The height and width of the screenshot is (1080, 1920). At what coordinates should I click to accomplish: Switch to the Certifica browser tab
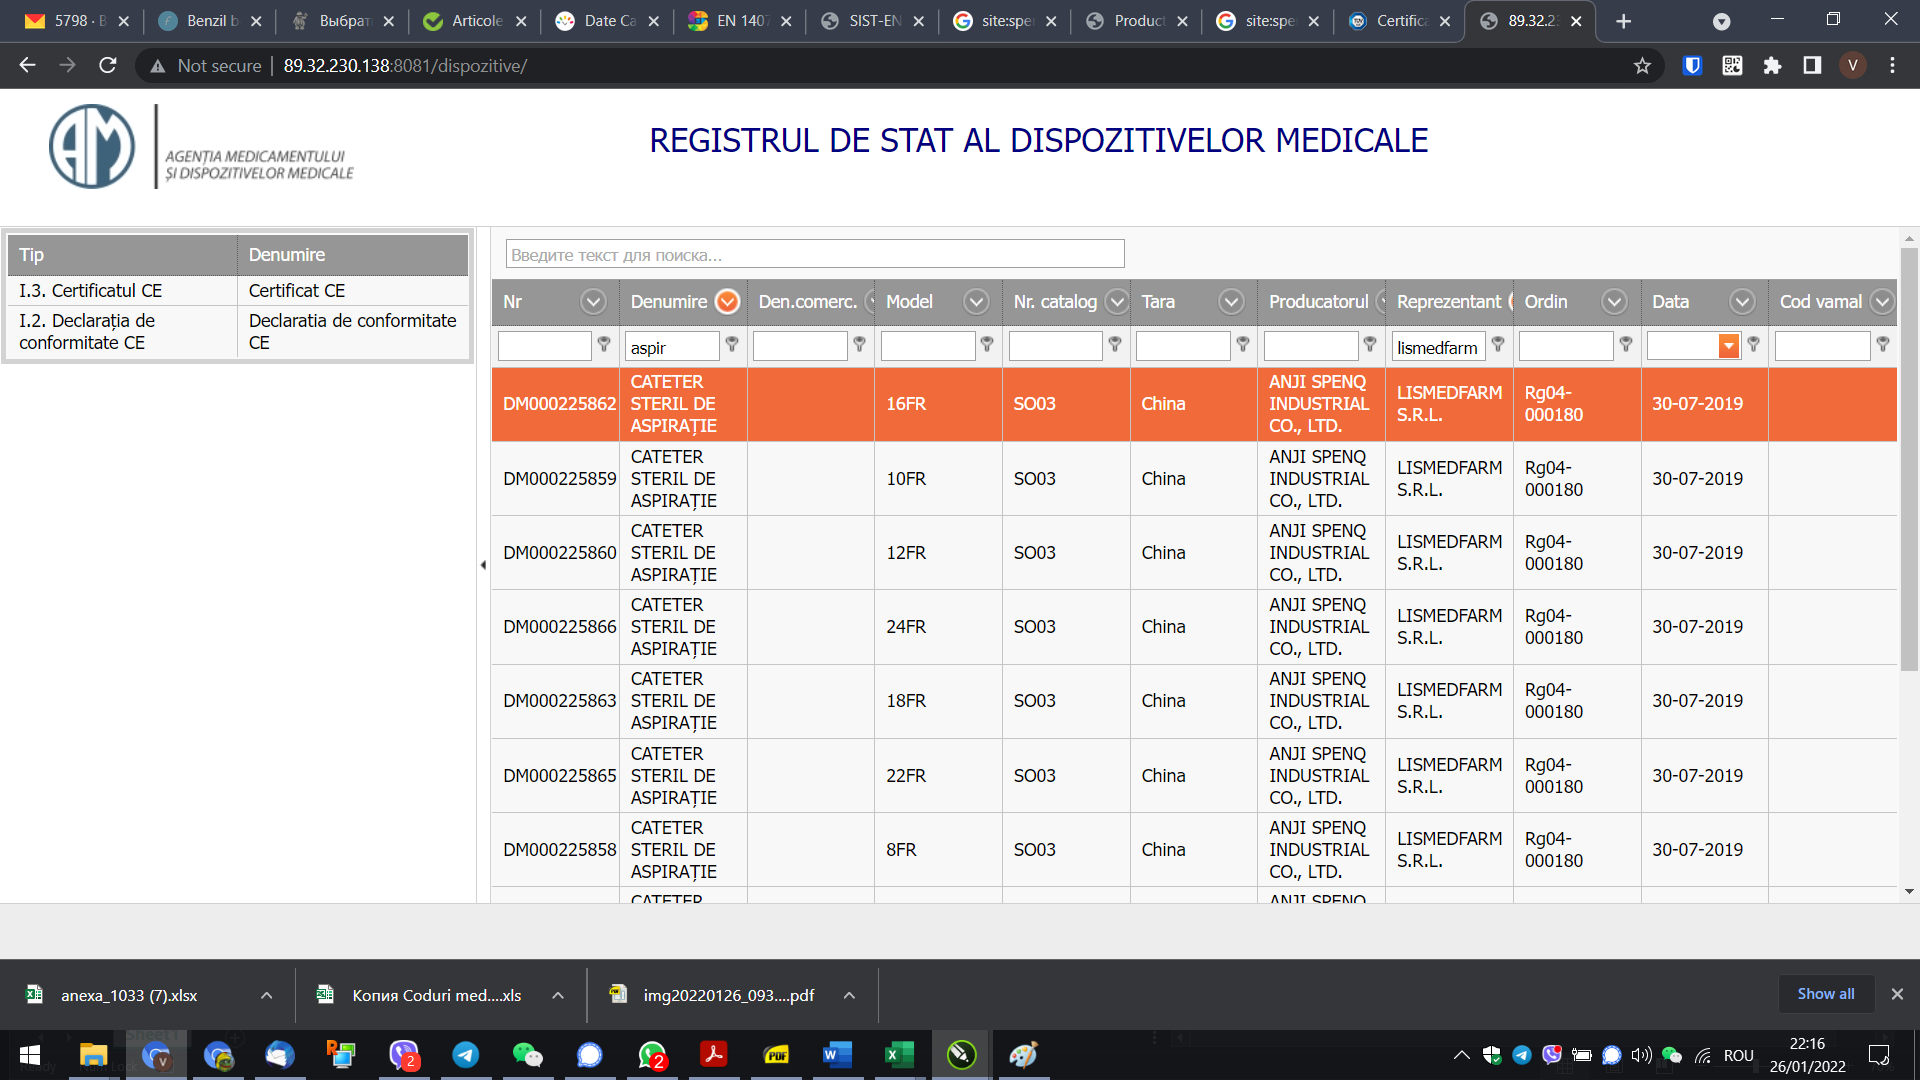click(1400, 21)
